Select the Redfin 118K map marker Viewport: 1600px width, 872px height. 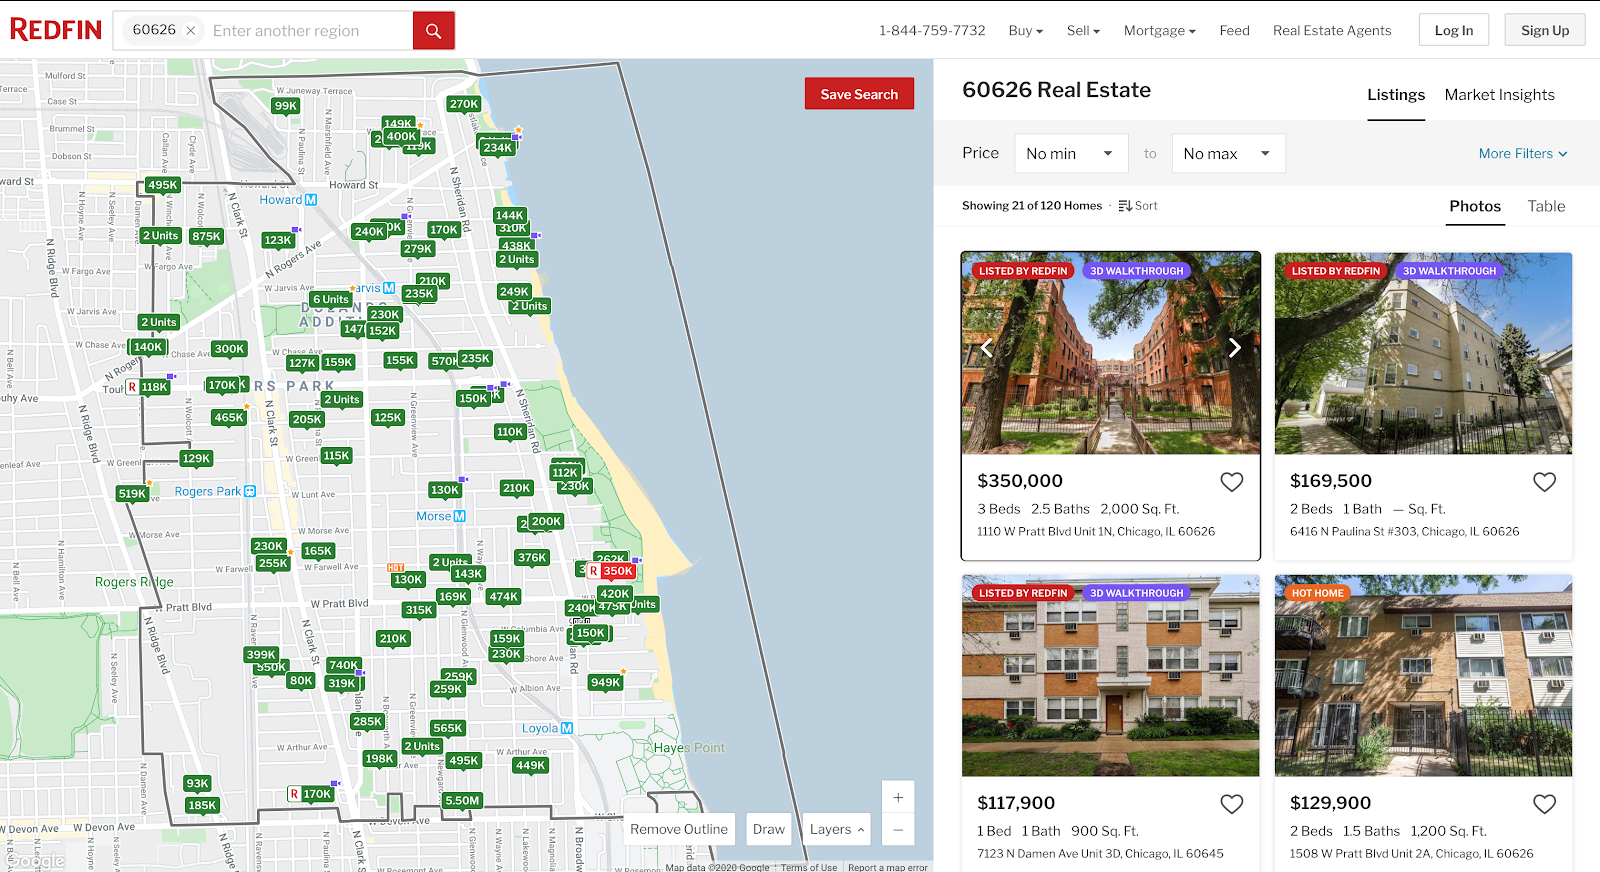click(x=147, y=387)
